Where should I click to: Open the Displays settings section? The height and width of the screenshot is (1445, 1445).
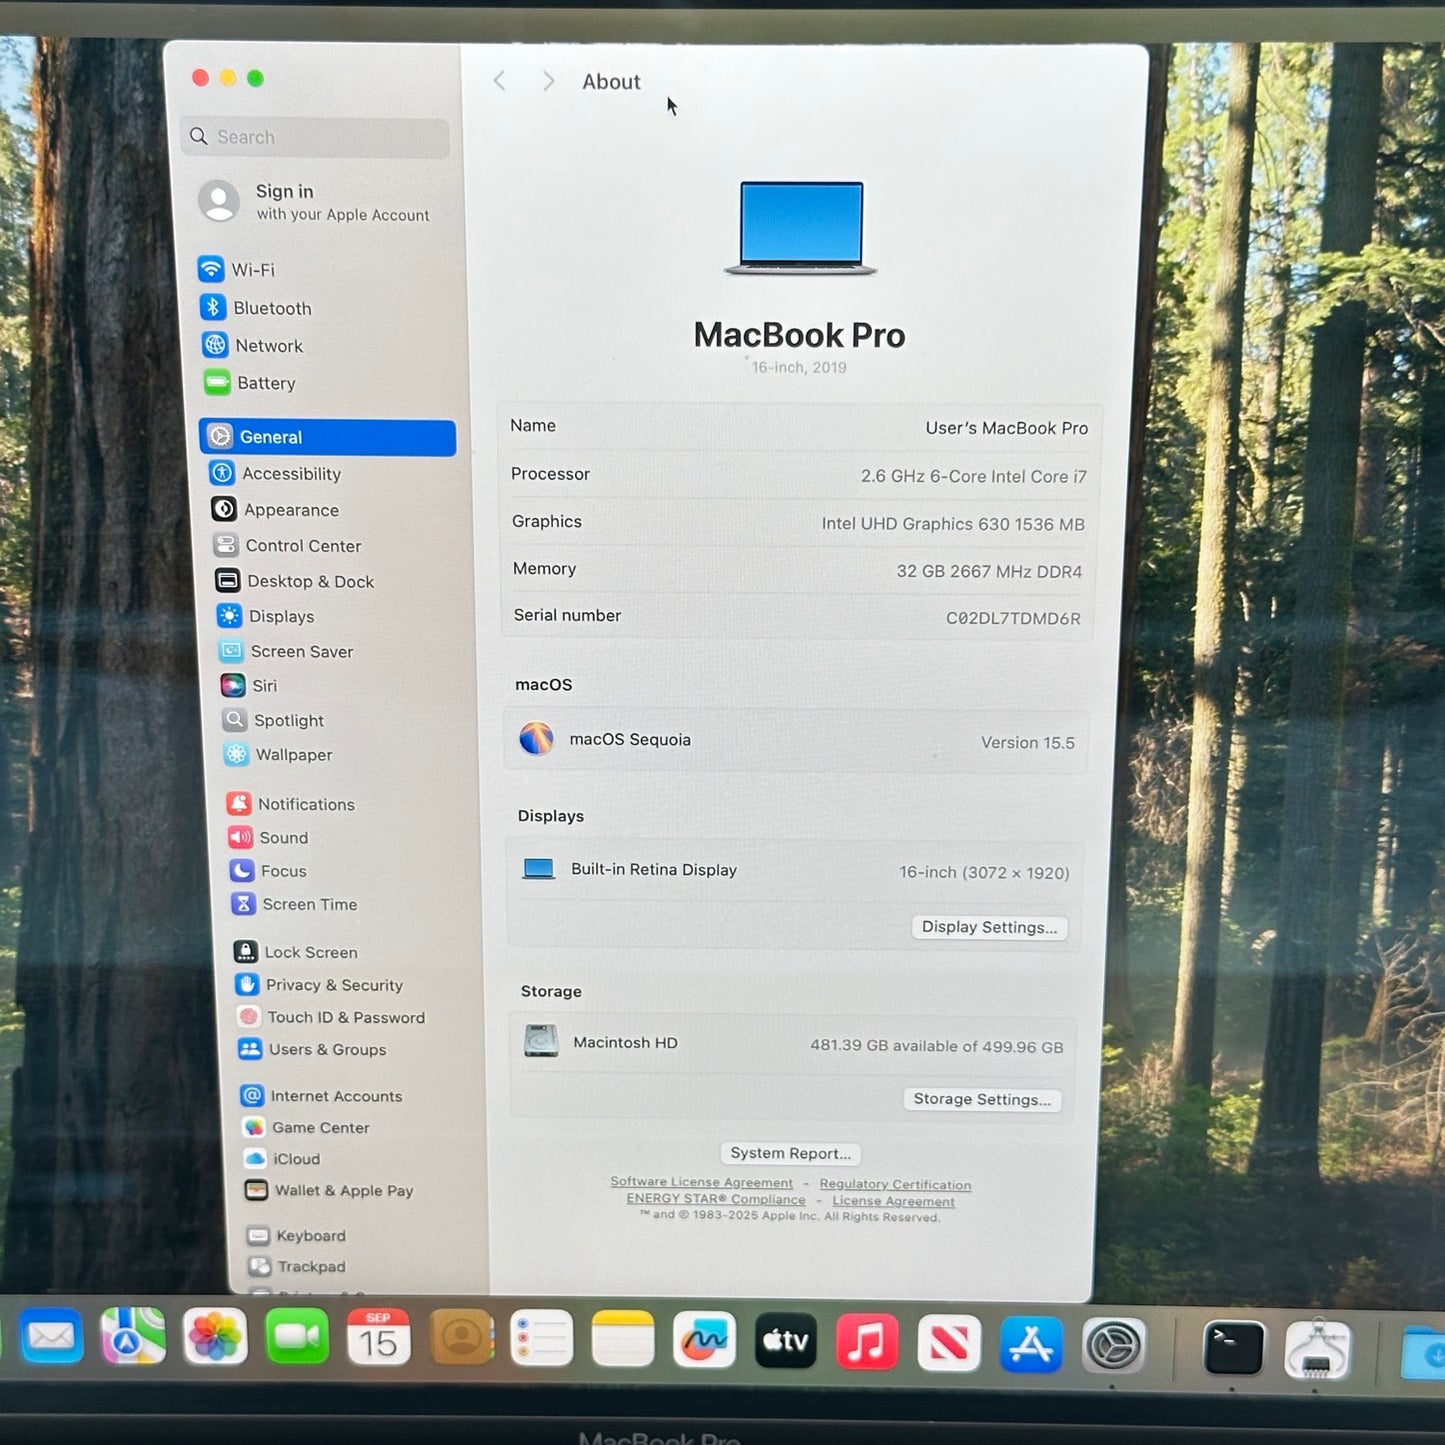[x=281, y=617]
